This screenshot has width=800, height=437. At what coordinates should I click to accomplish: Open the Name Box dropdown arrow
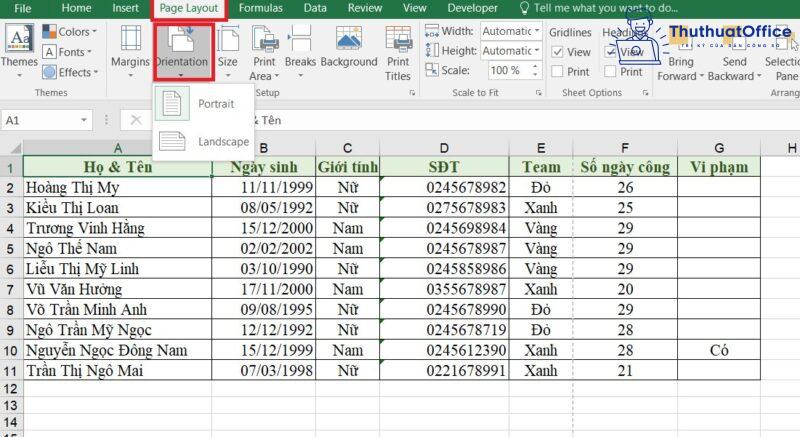pos(84,120)
